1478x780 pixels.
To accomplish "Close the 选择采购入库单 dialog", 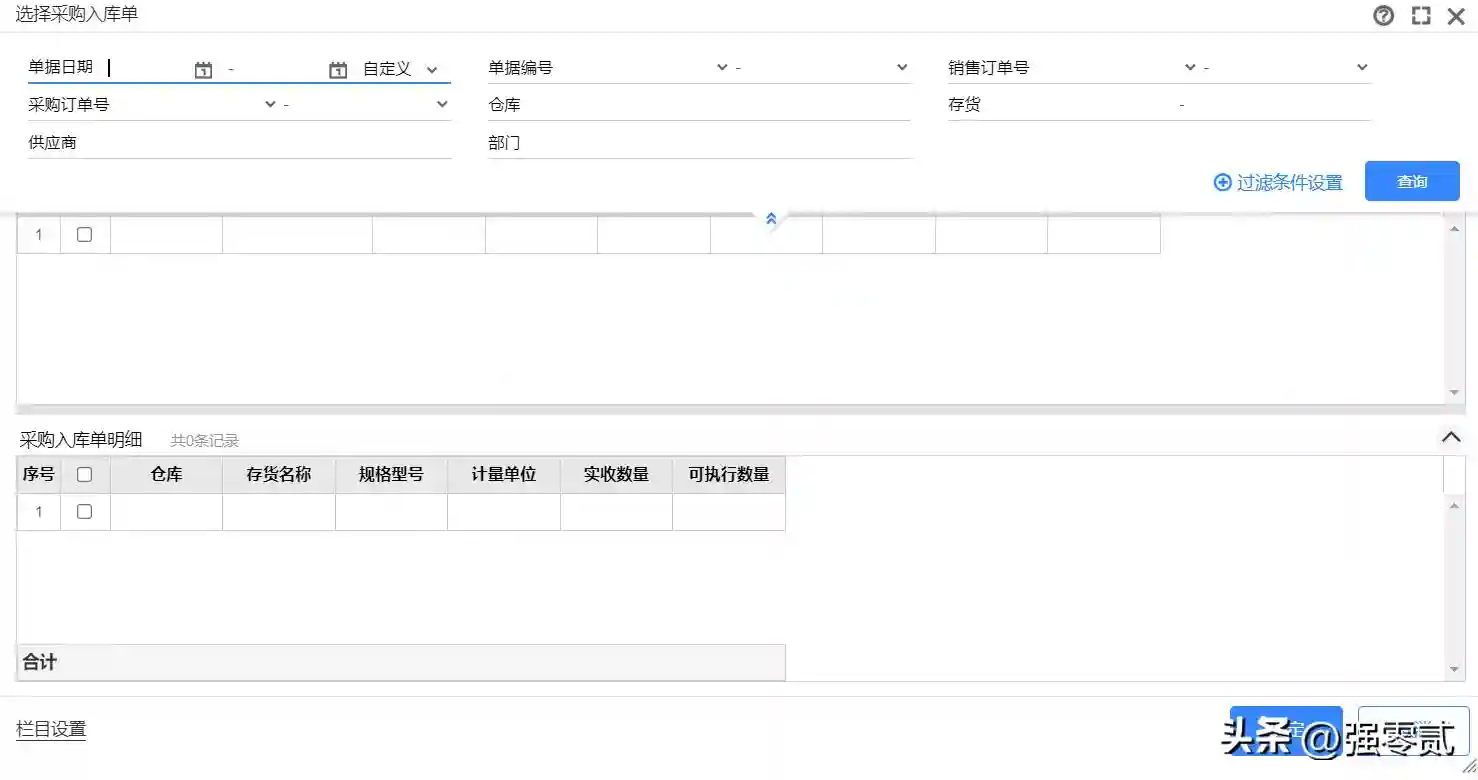I will point(1456,16).
